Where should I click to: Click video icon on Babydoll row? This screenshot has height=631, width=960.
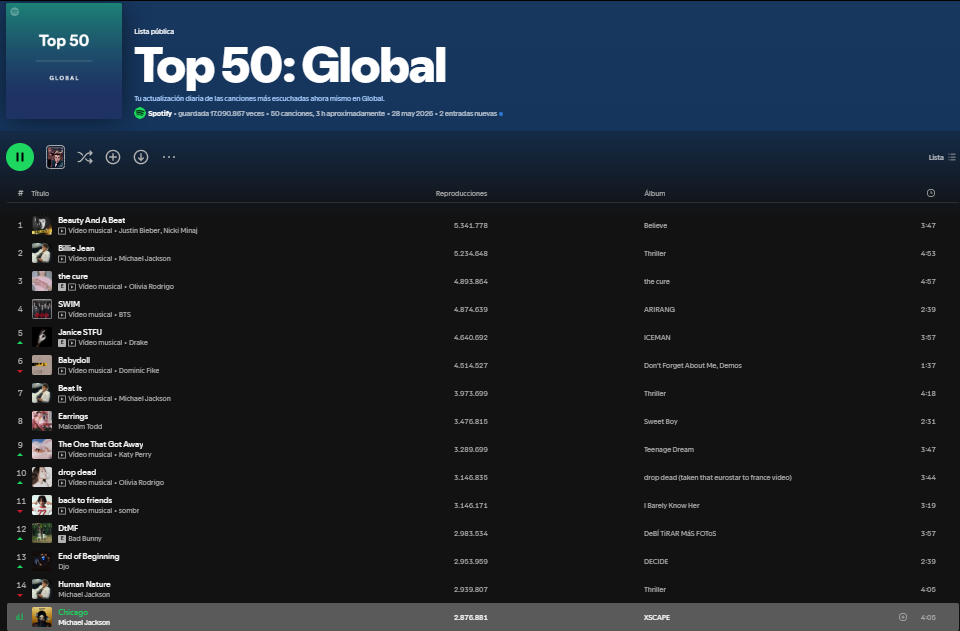62,371
